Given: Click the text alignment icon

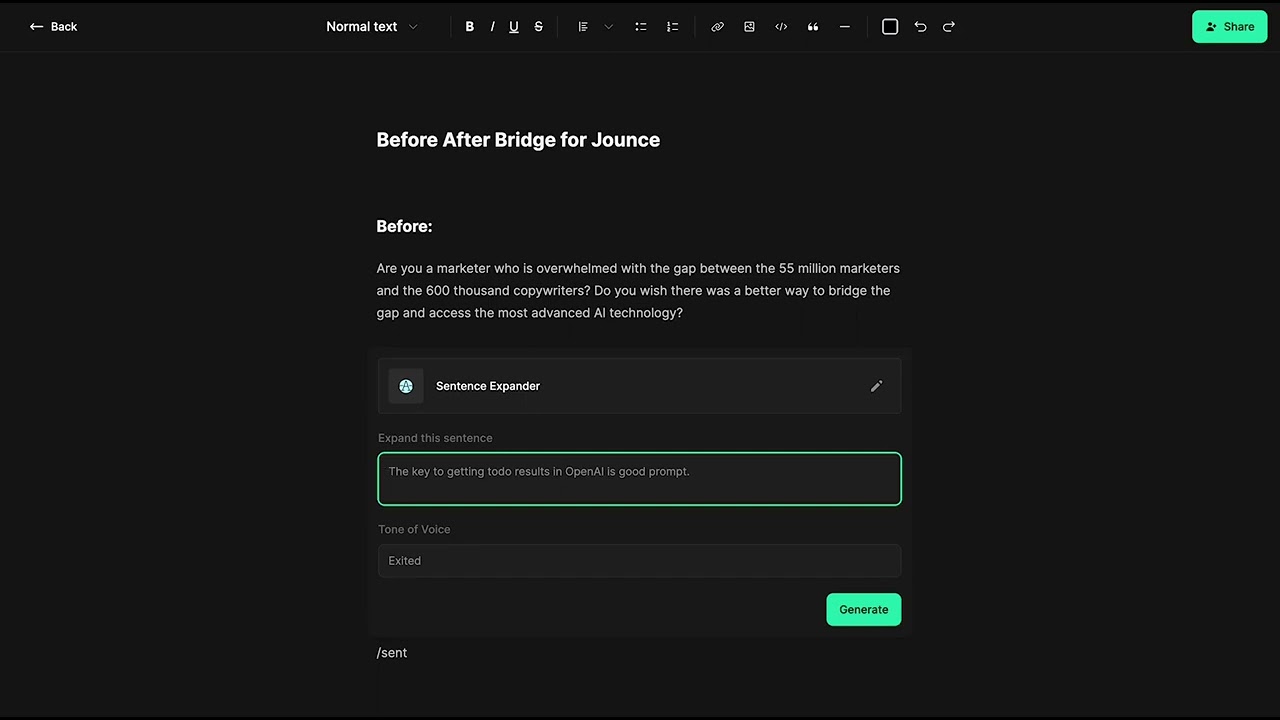Looking at the screenshot, I should pos(583,27).
